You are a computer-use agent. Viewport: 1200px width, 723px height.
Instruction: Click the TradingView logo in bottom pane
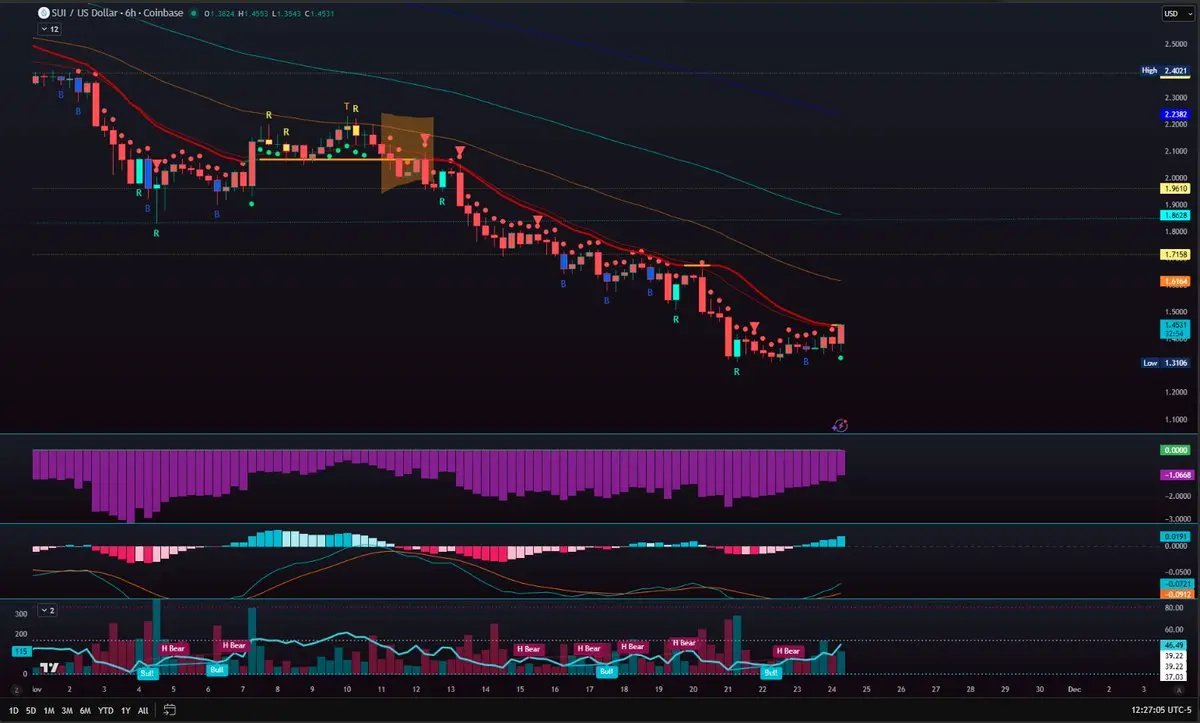click(48, 667)
